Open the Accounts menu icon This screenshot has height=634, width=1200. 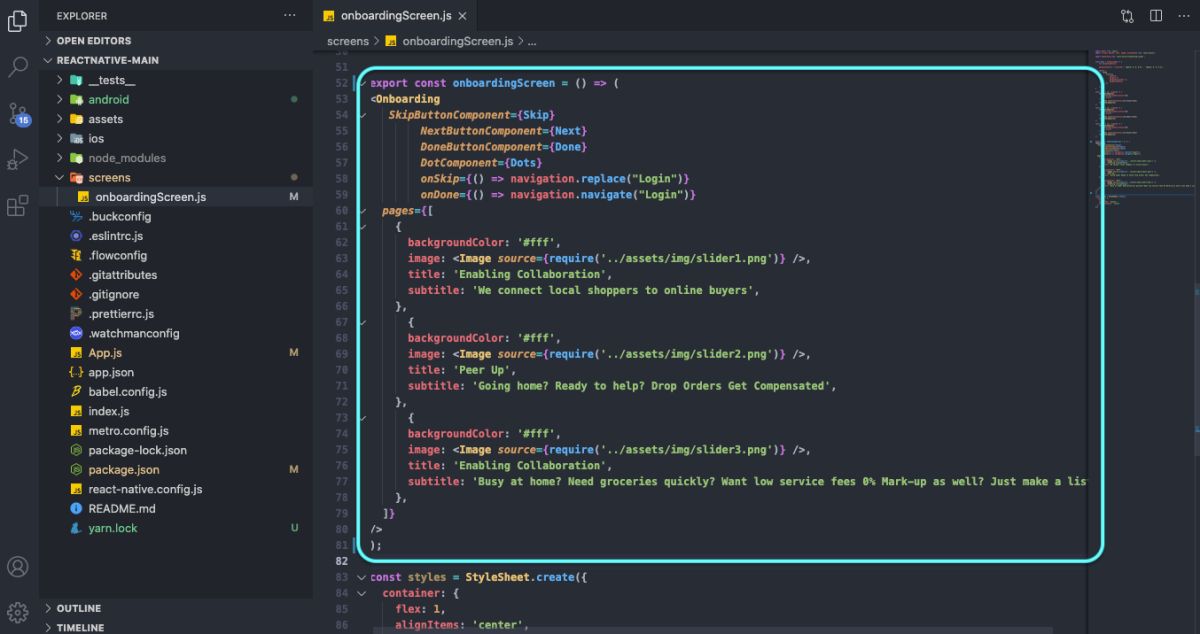17,567
